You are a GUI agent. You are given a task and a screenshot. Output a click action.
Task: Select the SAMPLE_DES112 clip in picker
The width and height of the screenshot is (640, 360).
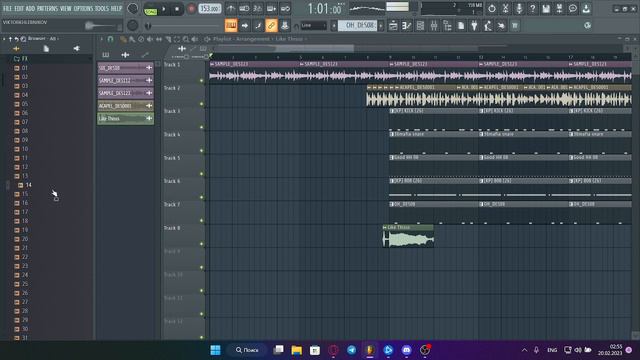tap(125, 80)
